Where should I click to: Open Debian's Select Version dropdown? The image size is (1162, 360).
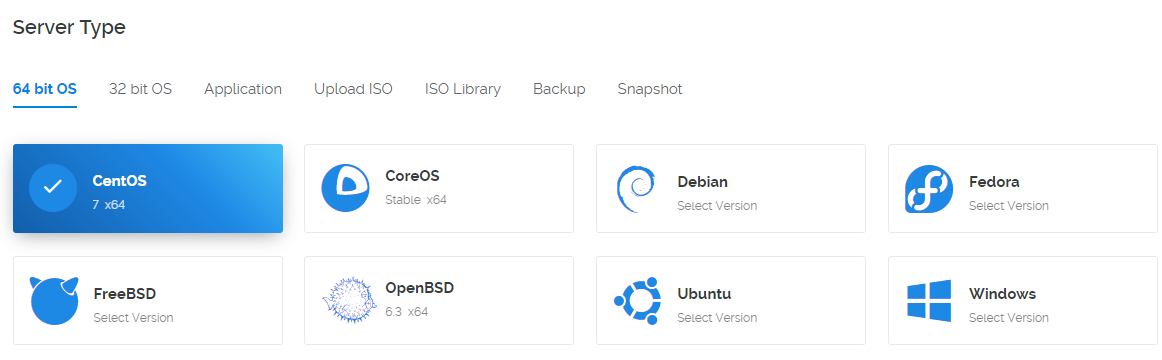(x=717, y=205)
